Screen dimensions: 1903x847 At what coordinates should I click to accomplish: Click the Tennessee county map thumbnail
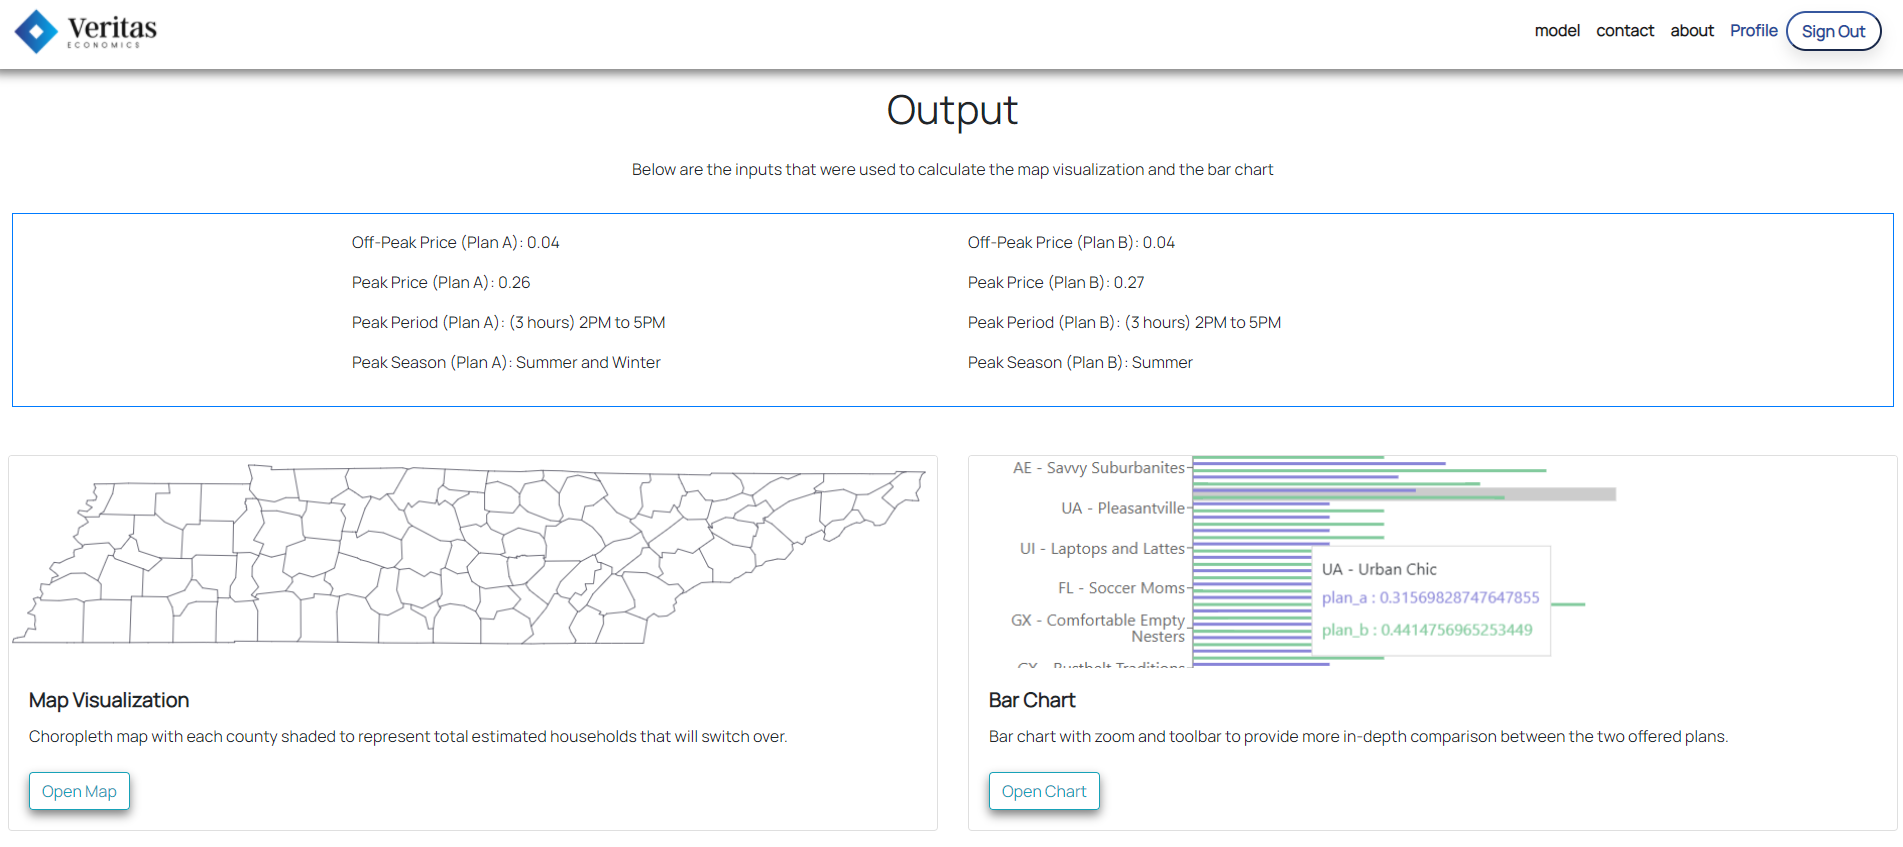point(469,554)
